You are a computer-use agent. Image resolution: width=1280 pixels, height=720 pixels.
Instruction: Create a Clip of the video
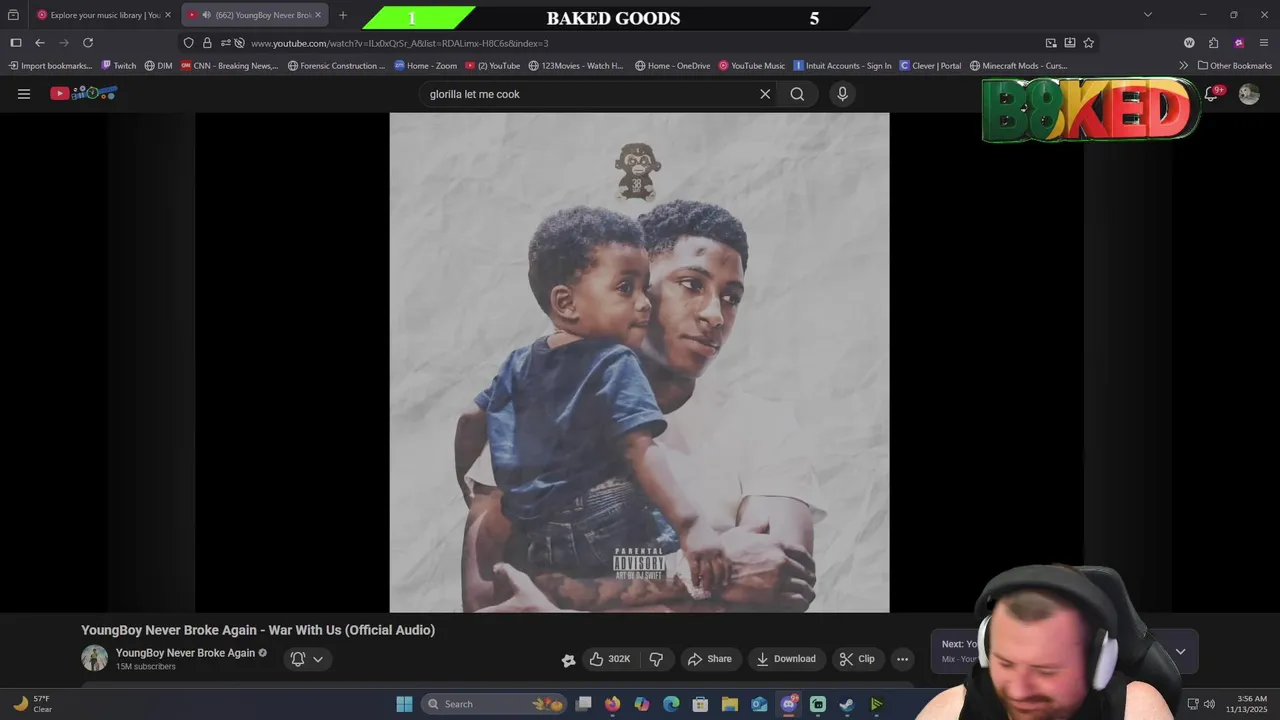pos(857,659)
